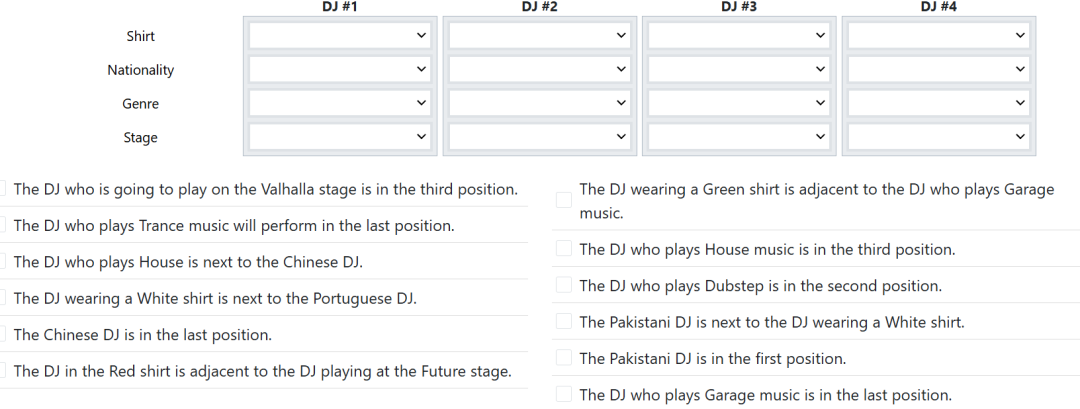Check the House music third position clue
Viewport: 1080px width, 409px height.
(x=564, y=249)
